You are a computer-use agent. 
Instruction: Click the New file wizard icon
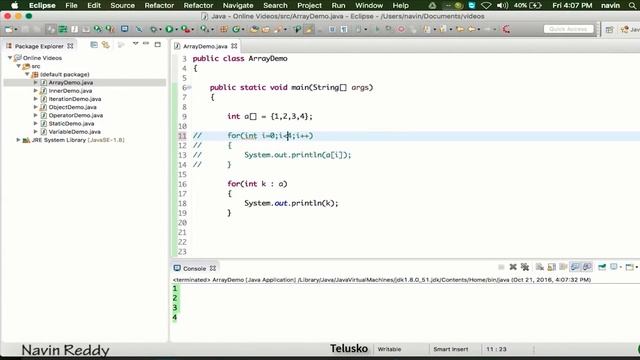click(8, 29)
